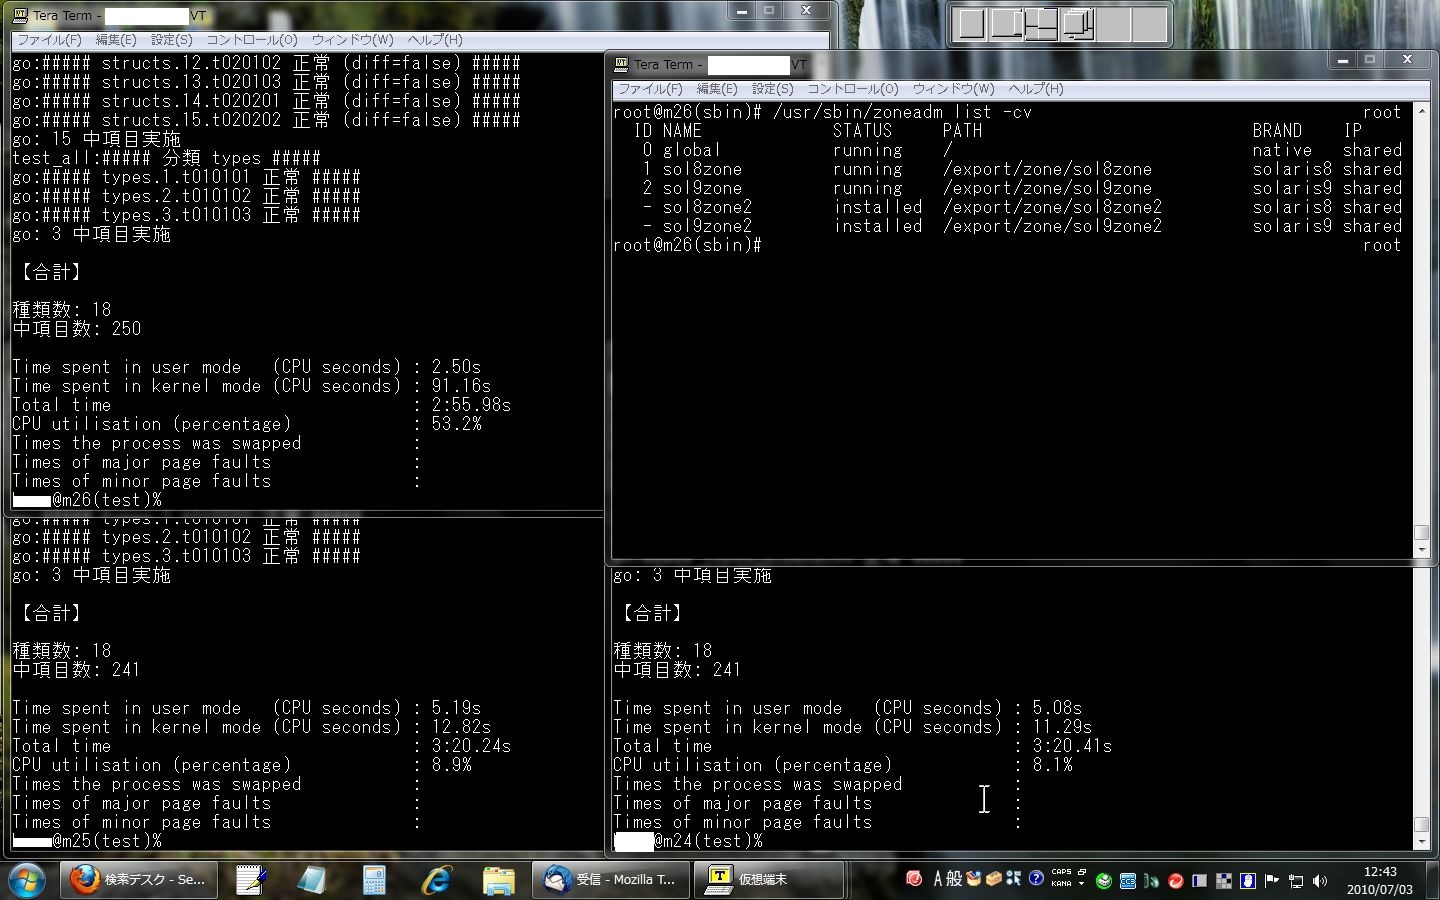Viewport: 1440px width, 900px height.
Task: Open Windows Explorer folder taskbar icon
Action: click(x=498, y=880)
